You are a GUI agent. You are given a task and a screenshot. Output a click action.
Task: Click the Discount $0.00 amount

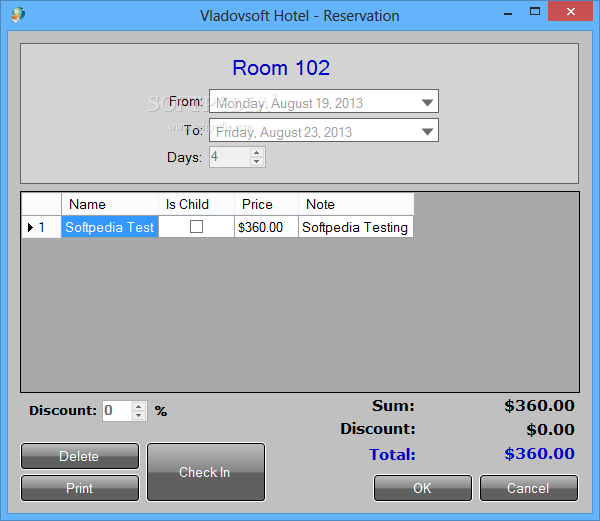(550, 429)
